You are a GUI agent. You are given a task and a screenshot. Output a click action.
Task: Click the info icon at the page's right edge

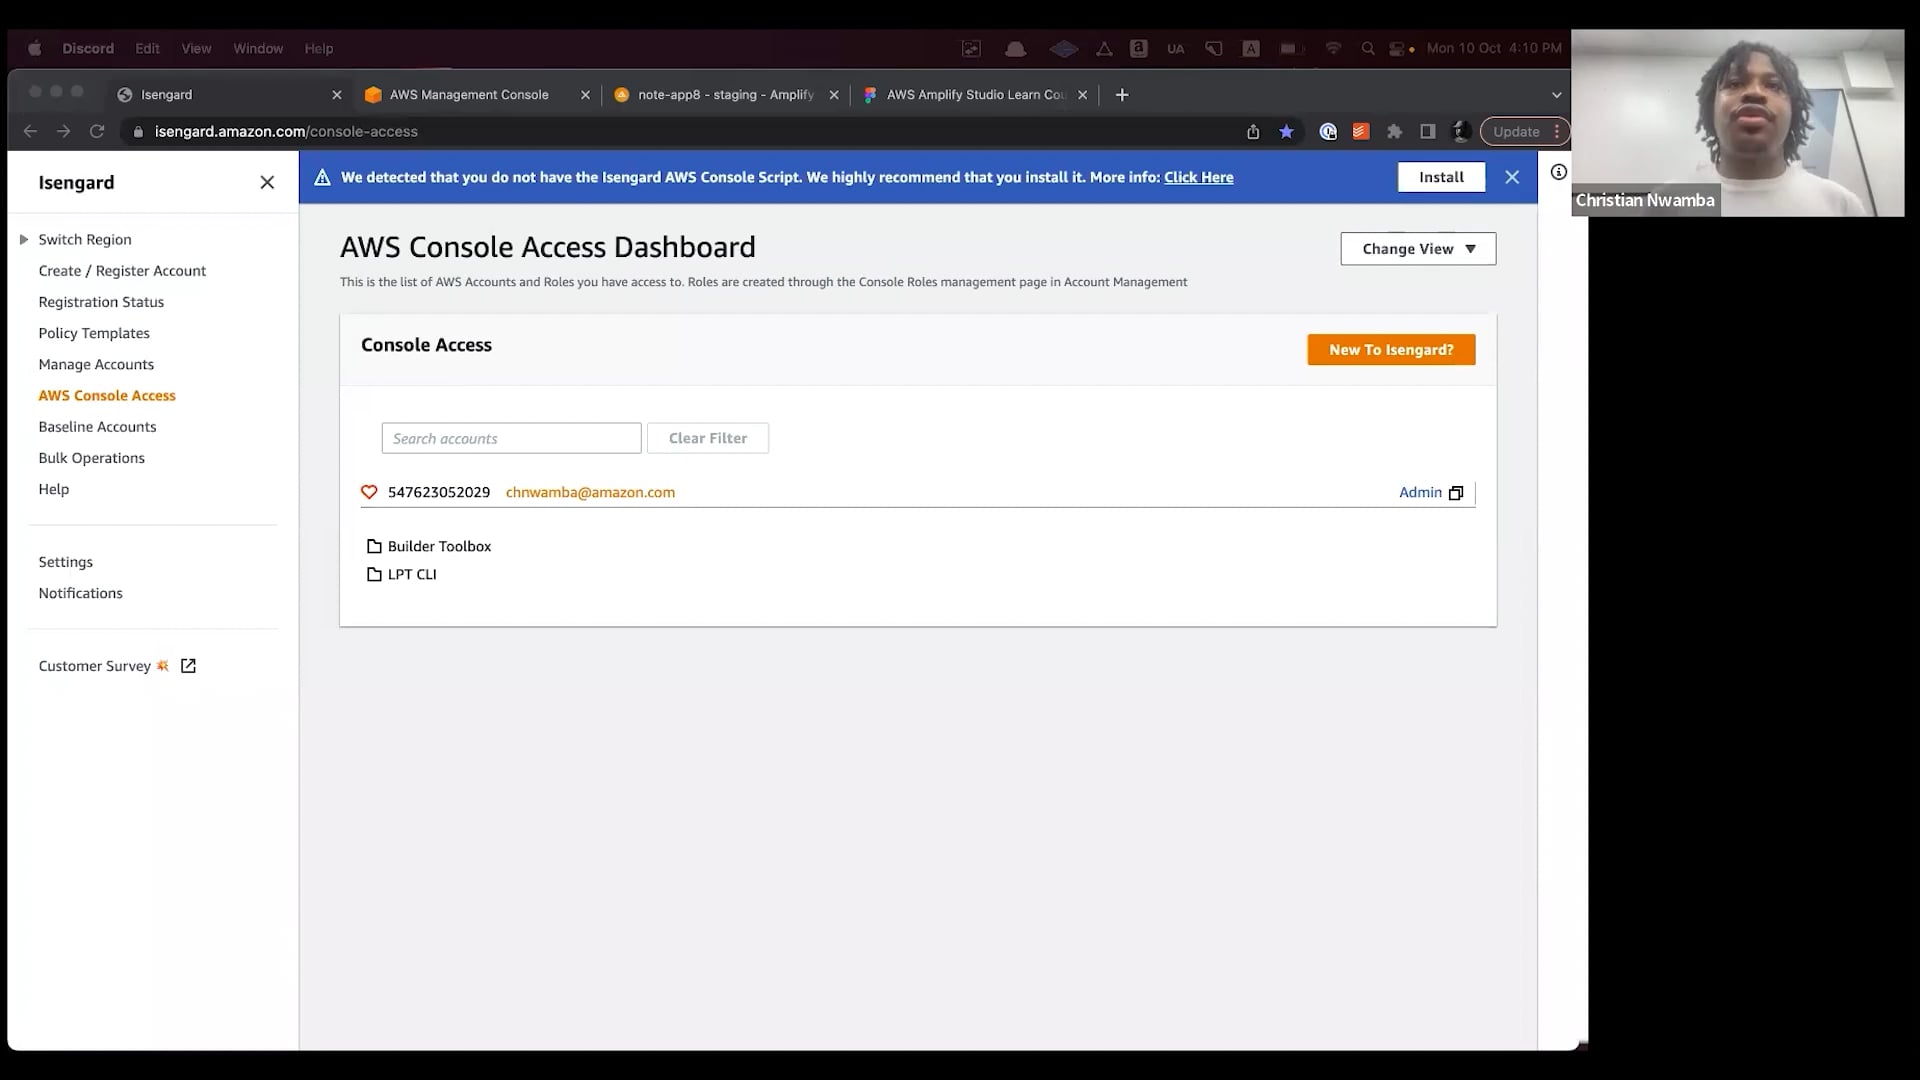coord(1558,172)
